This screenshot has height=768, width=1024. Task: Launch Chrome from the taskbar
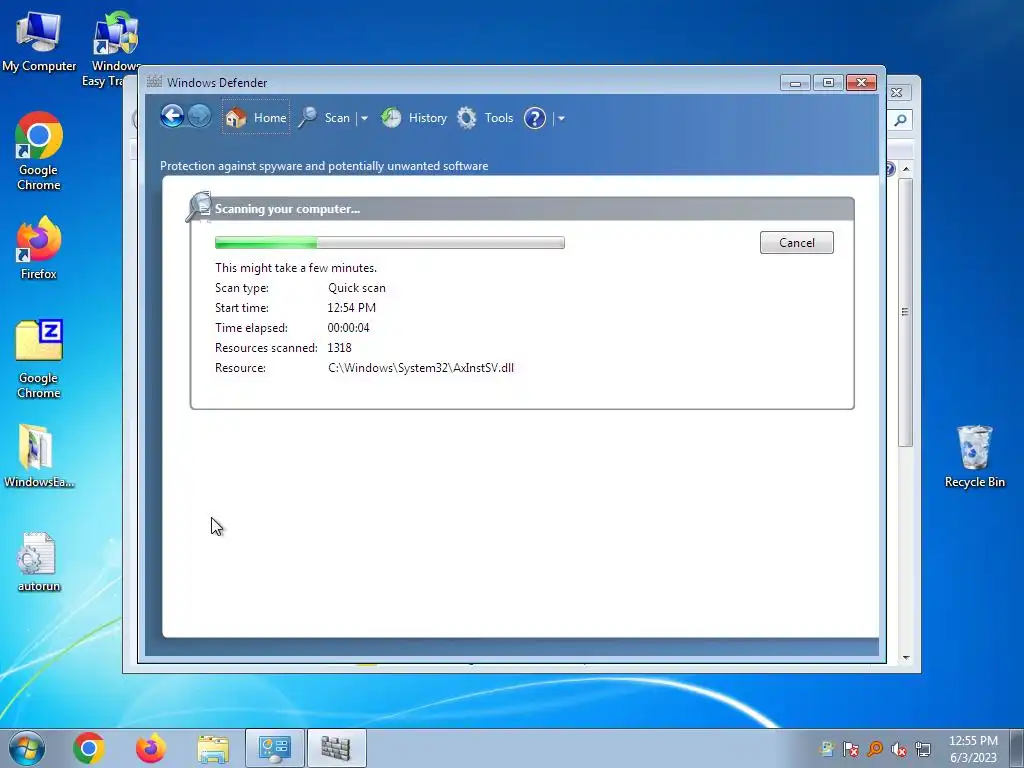[89, 748]
